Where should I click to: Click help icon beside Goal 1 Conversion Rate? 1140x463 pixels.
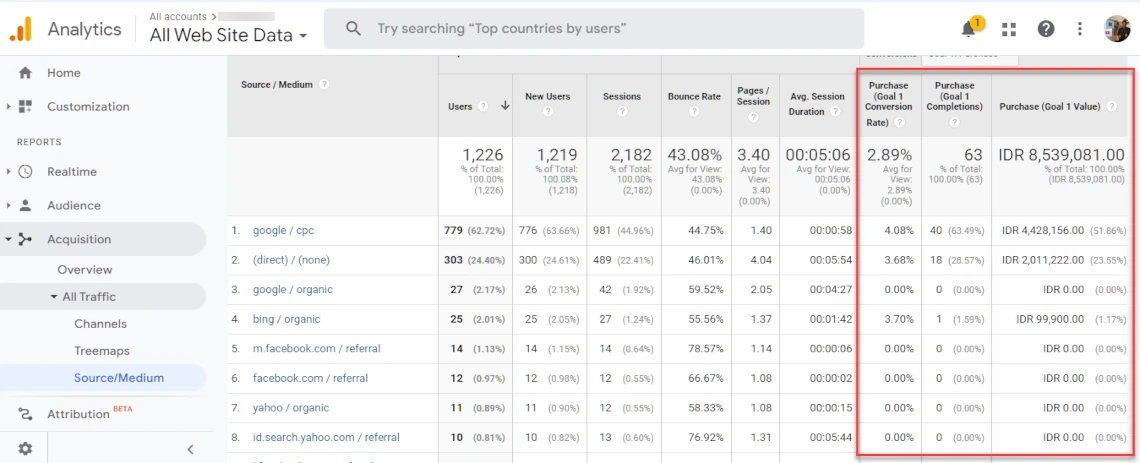point(899,123)
